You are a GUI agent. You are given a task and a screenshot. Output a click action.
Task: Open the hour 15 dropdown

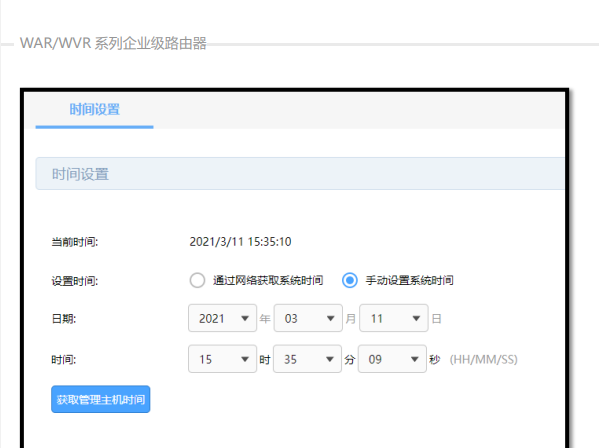pyautogui.click(x=222, y=359)
